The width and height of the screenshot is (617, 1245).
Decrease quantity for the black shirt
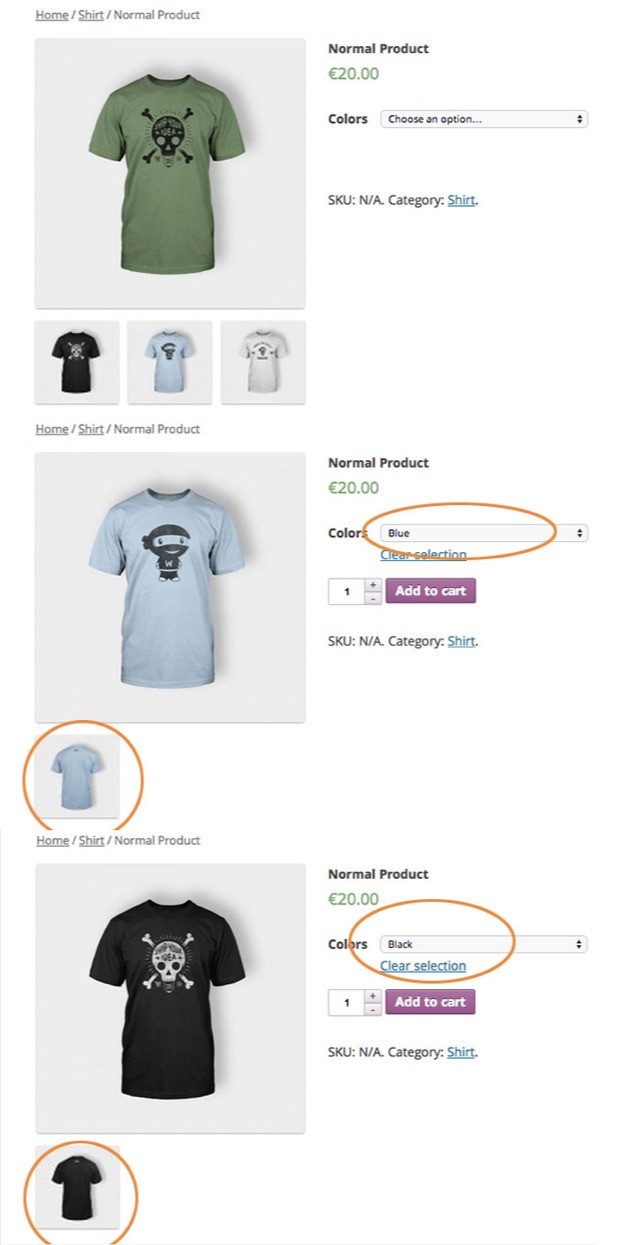pyautogui.click(x=373, y=1009)
